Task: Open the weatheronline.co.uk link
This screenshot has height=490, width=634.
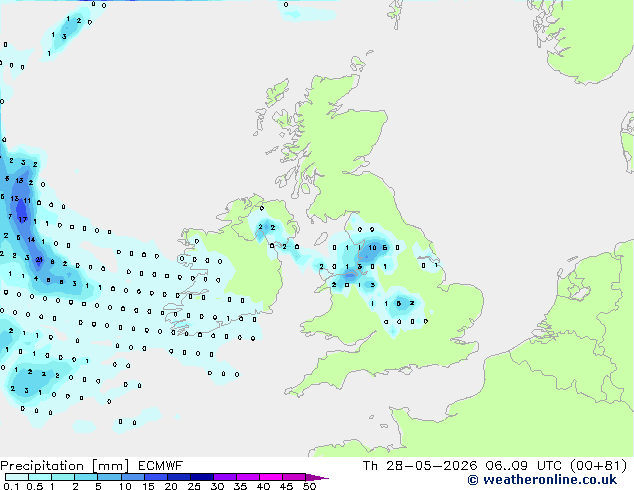Action: click(x=542, y=480)
